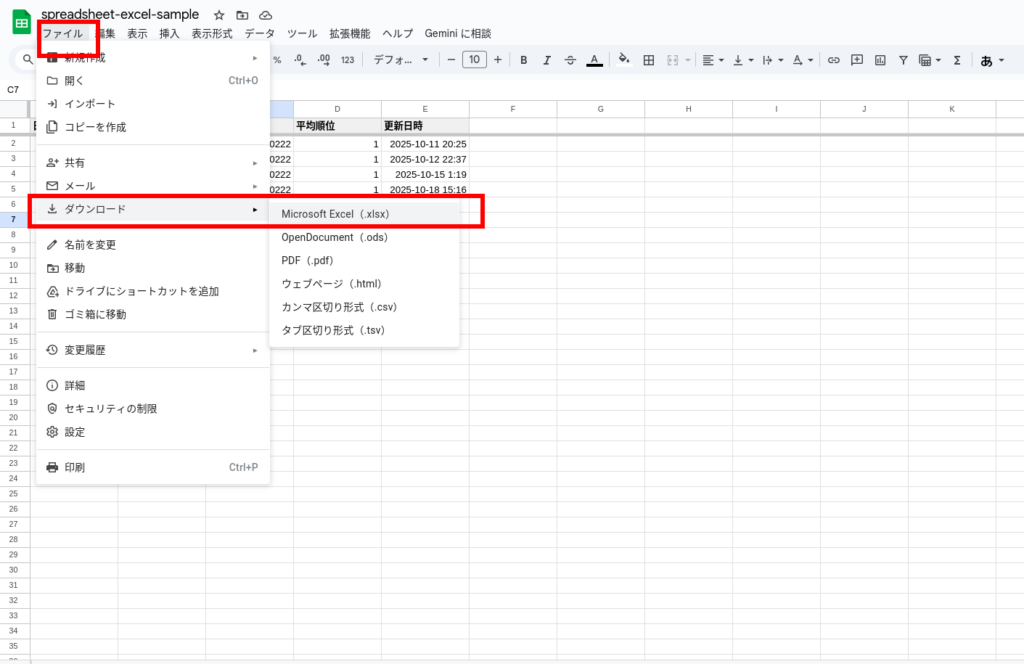Open the データ menu
The height and width of the screenshot is (664, 1024).
pos(259,33)
